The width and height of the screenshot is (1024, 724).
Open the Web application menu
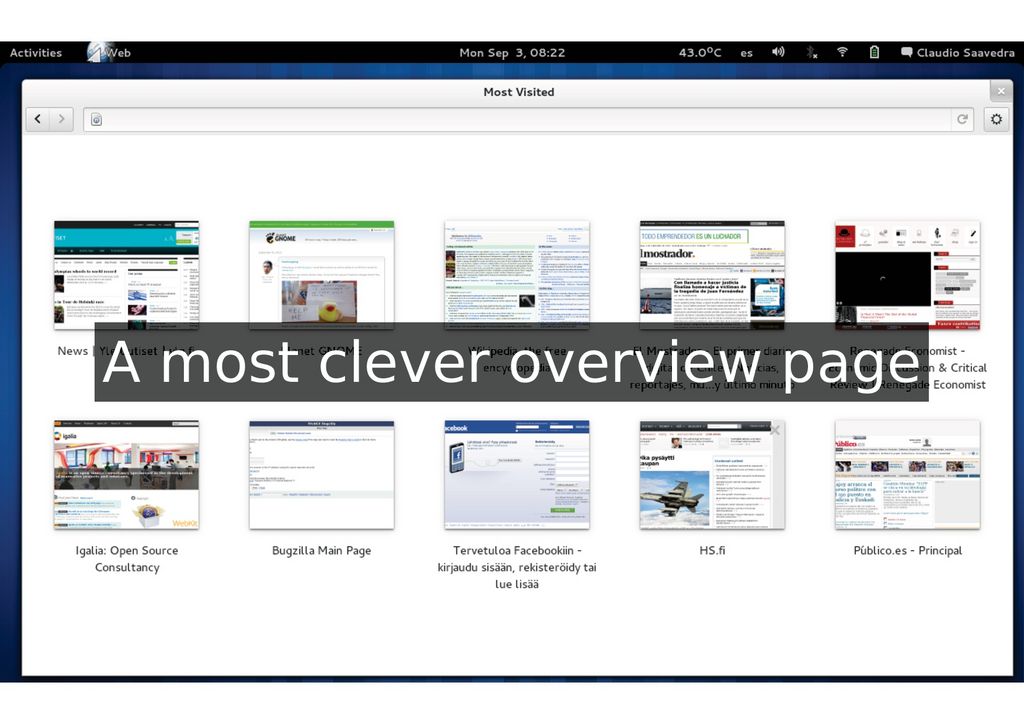[110, 53]
